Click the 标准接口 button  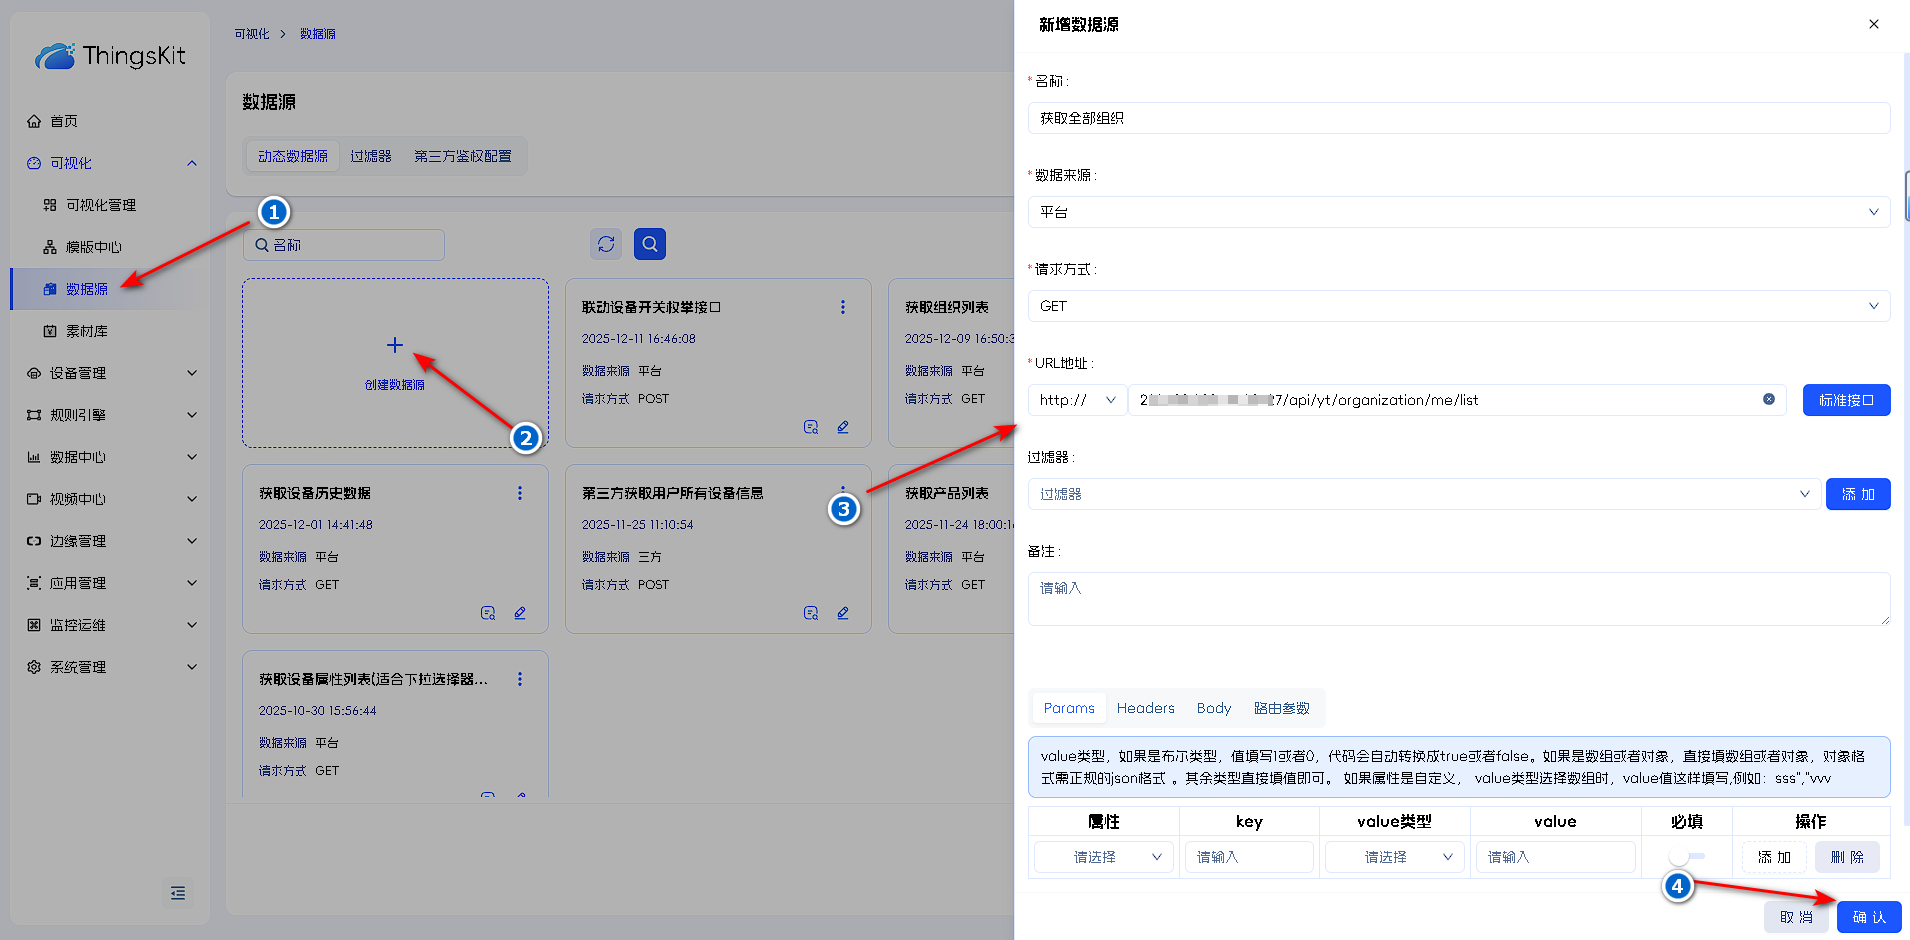(1846, 400)
